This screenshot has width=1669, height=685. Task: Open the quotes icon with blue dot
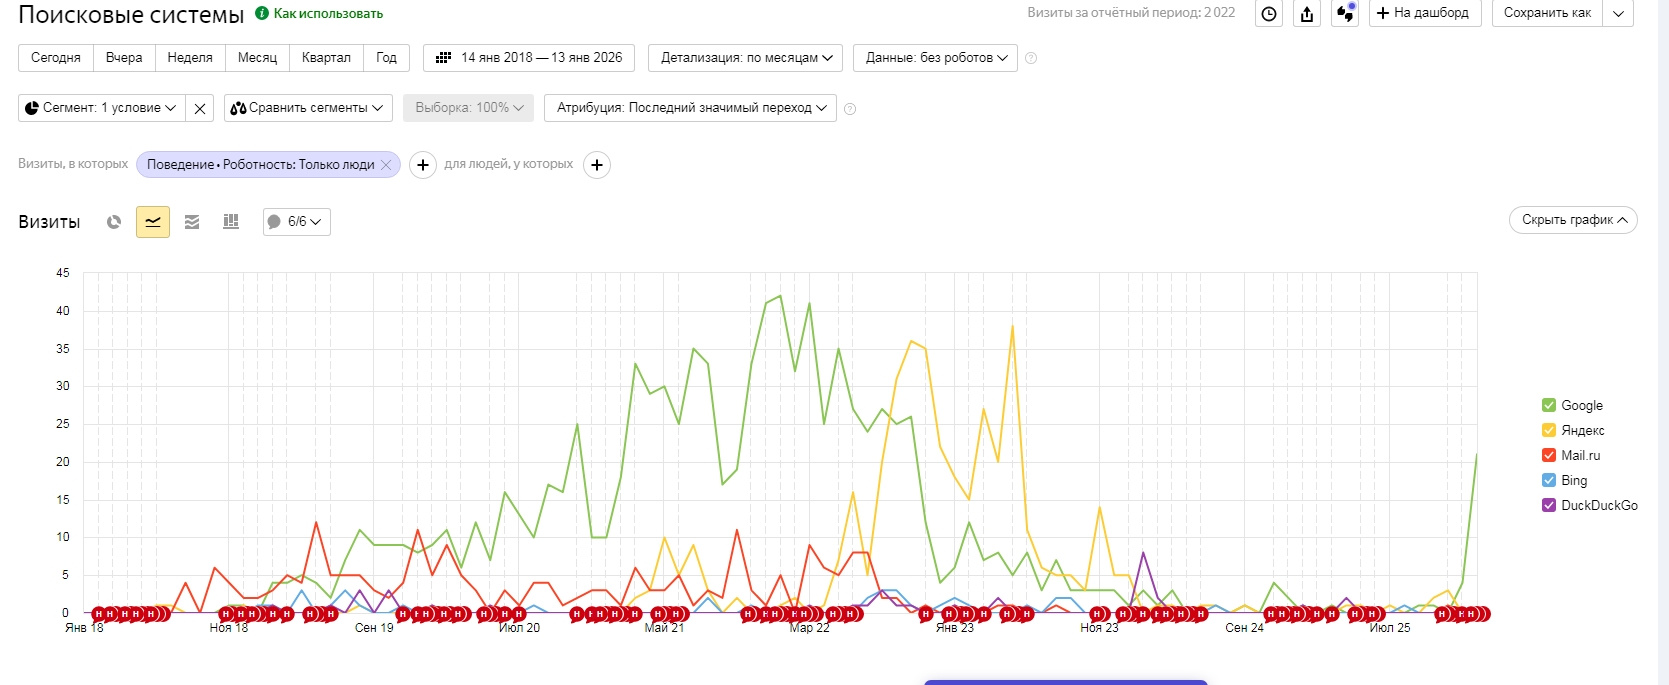[x=1345, y=14]
